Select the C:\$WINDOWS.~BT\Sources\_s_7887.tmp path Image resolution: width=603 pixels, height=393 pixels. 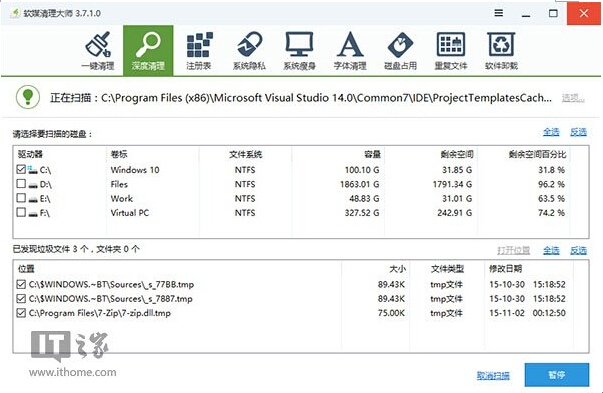coord(111,299)
